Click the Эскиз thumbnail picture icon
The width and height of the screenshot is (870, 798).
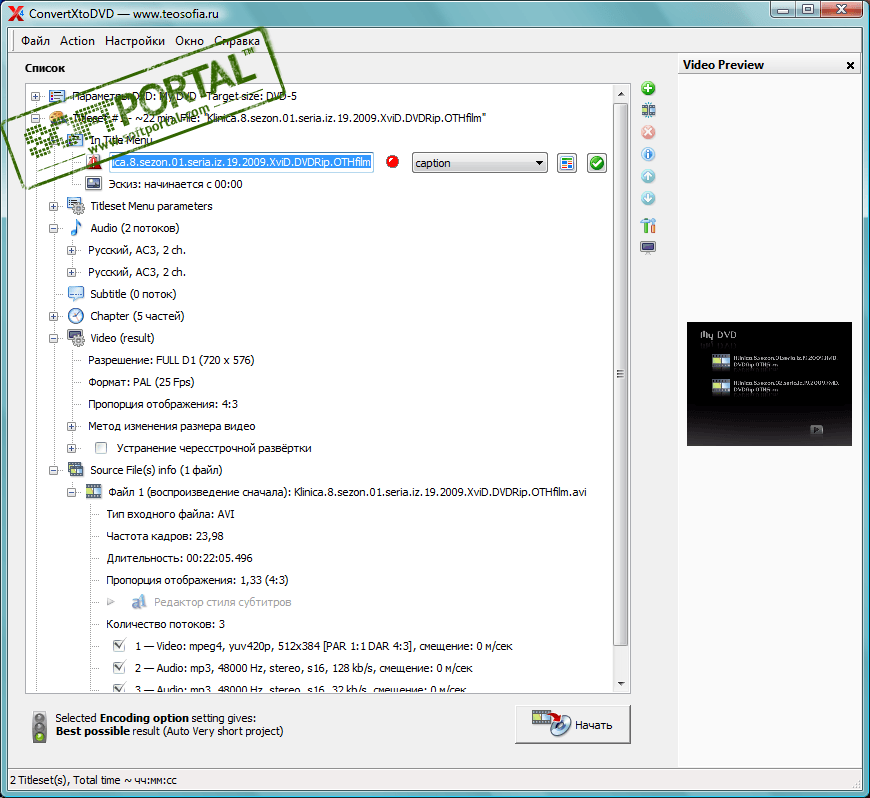(x=93, y=184)
